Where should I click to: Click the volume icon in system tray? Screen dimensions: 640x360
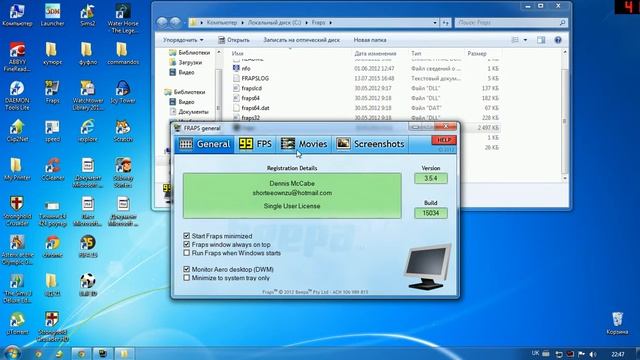pyautogui.click(x=593, y=354)
